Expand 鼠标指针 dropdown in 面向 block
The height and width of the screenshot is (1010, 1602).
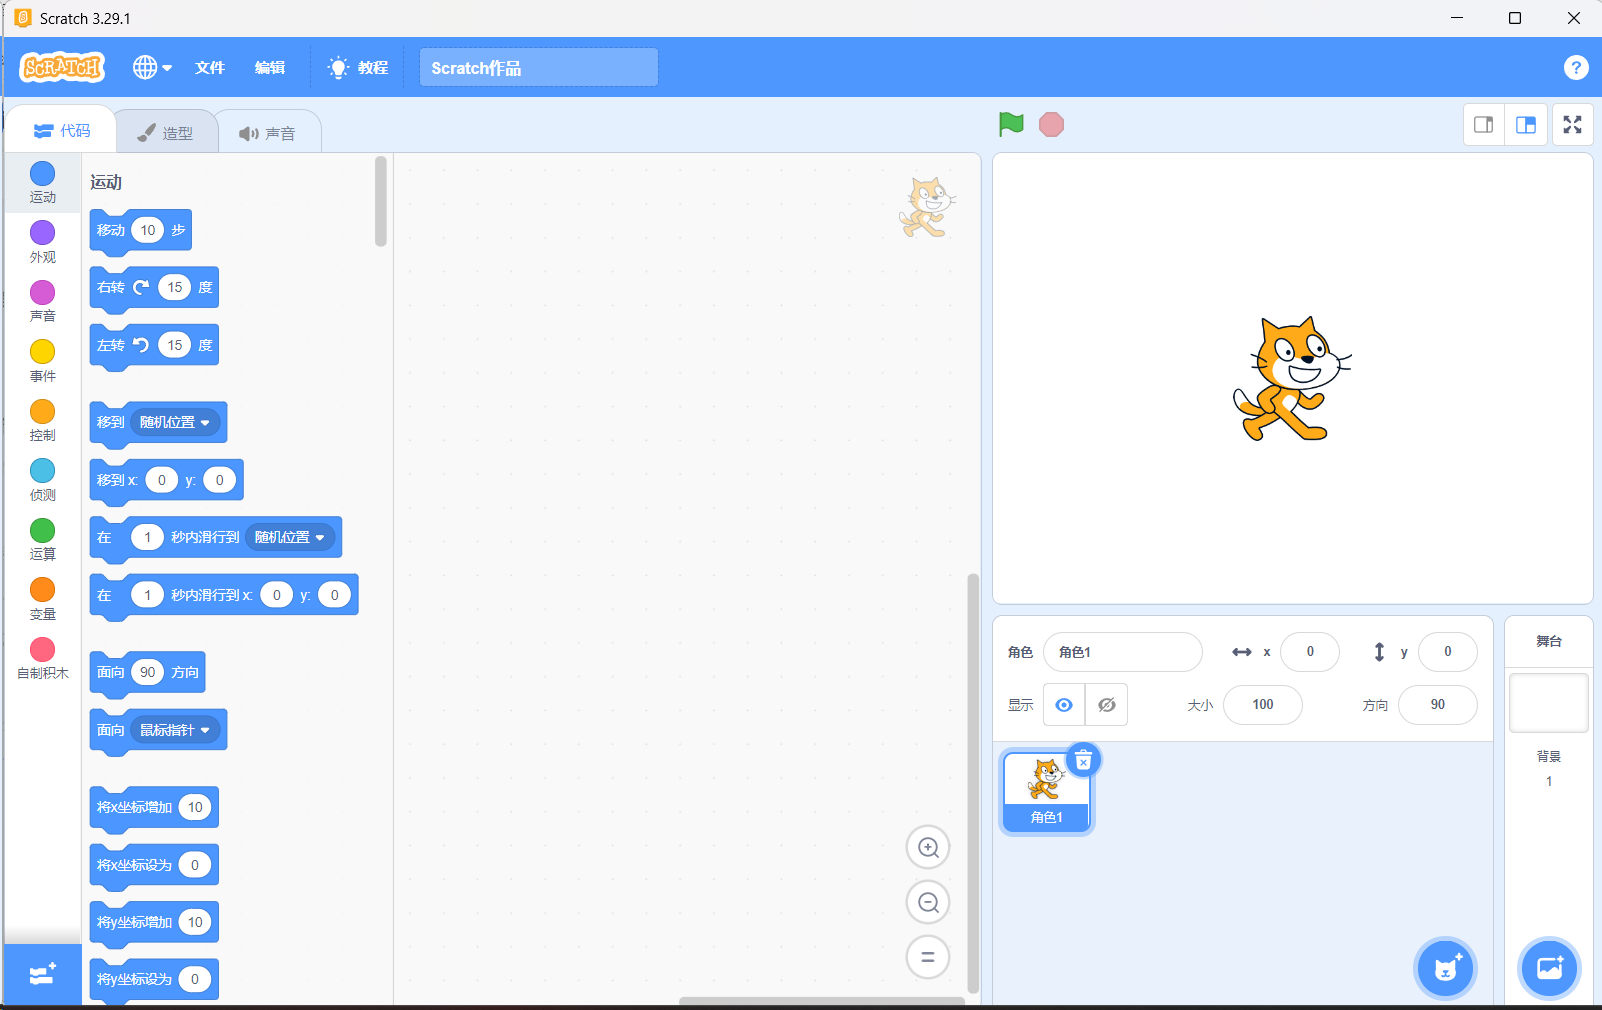click(175, 730)
